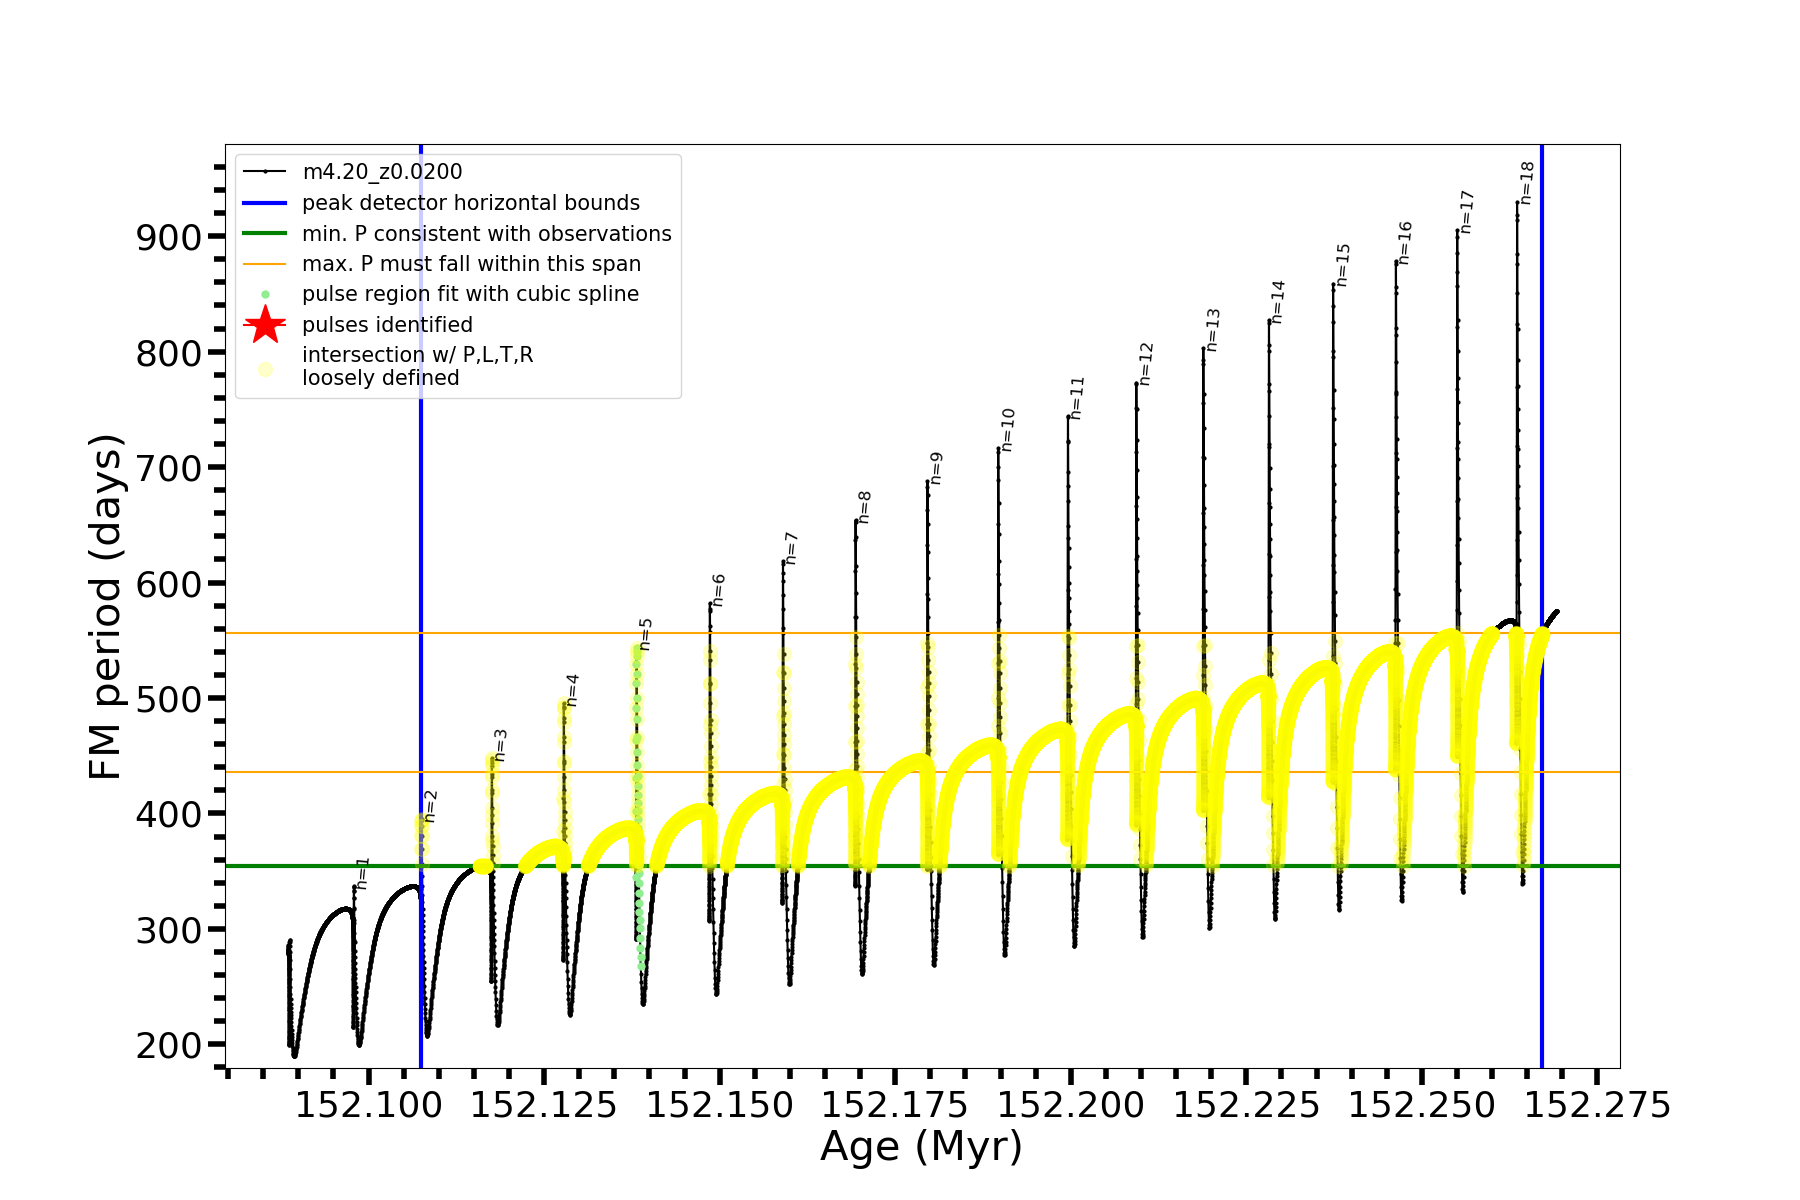Click legend entry 'min. P consistent with observations'

point(487,234)
